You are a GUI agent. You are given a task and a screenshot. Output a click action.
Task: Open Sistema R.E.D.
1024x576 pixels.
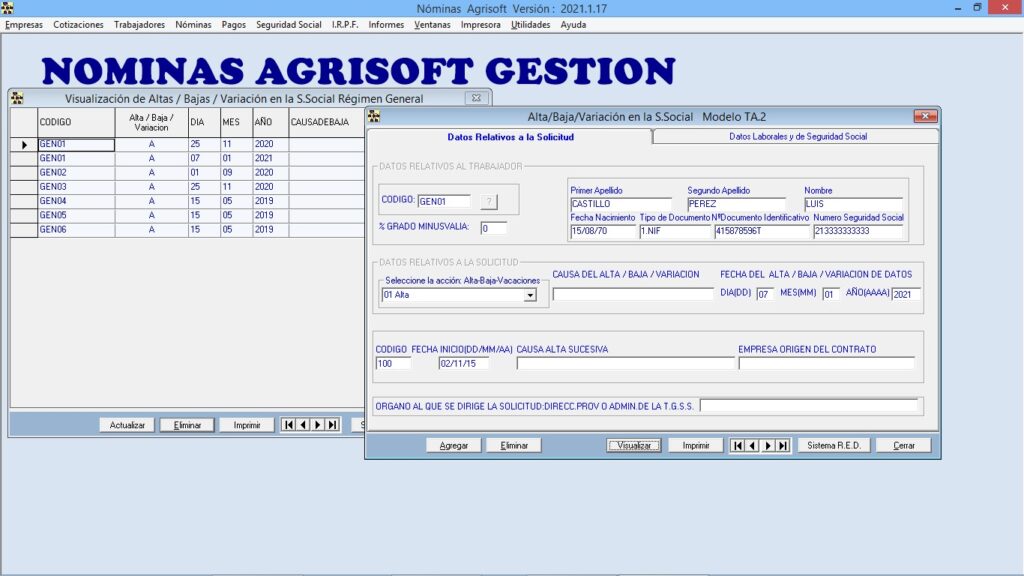coord(834,445)
